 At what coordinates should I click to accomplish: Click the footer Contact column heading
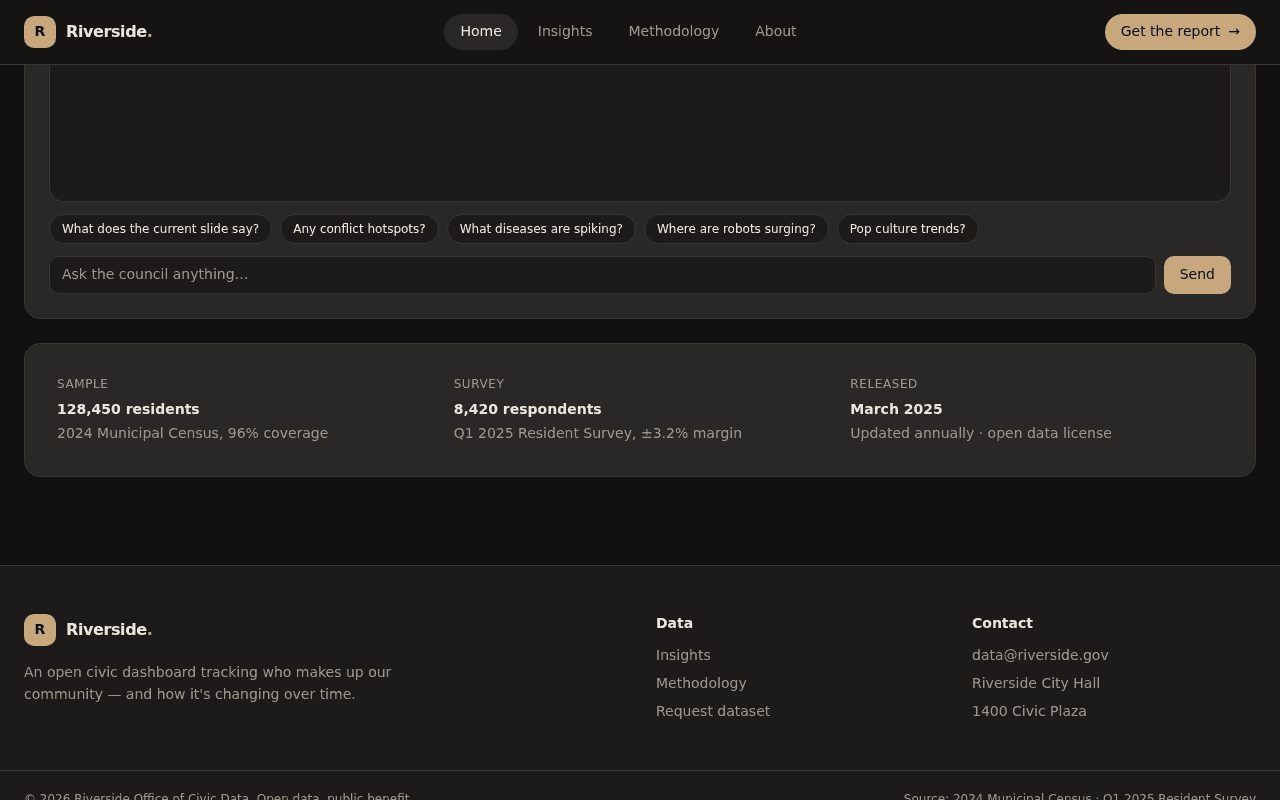click(x=1002, y=623)
